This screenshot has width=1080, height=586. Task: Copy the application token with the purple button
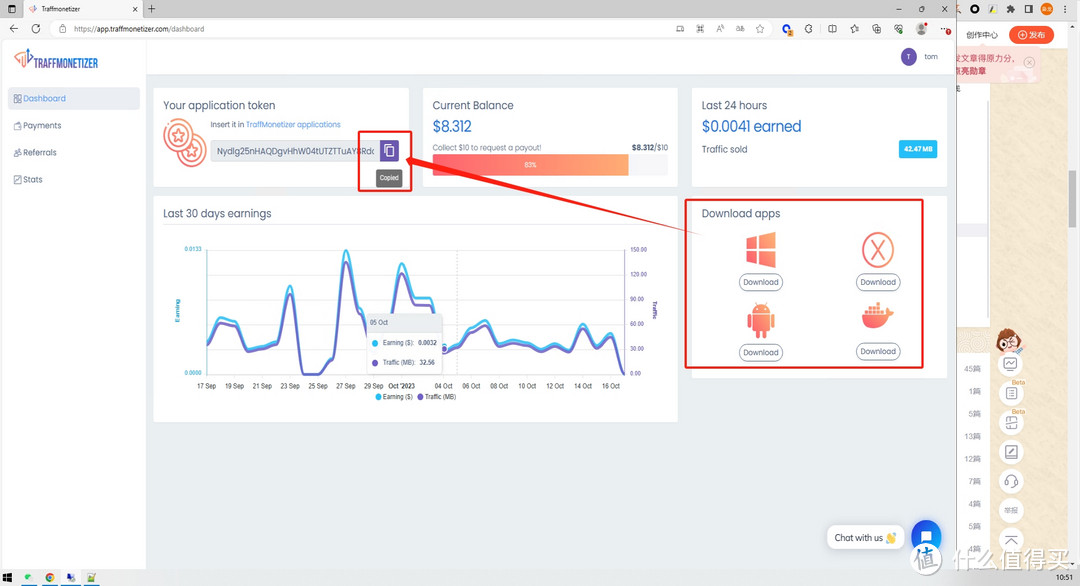tap(389, 151)
